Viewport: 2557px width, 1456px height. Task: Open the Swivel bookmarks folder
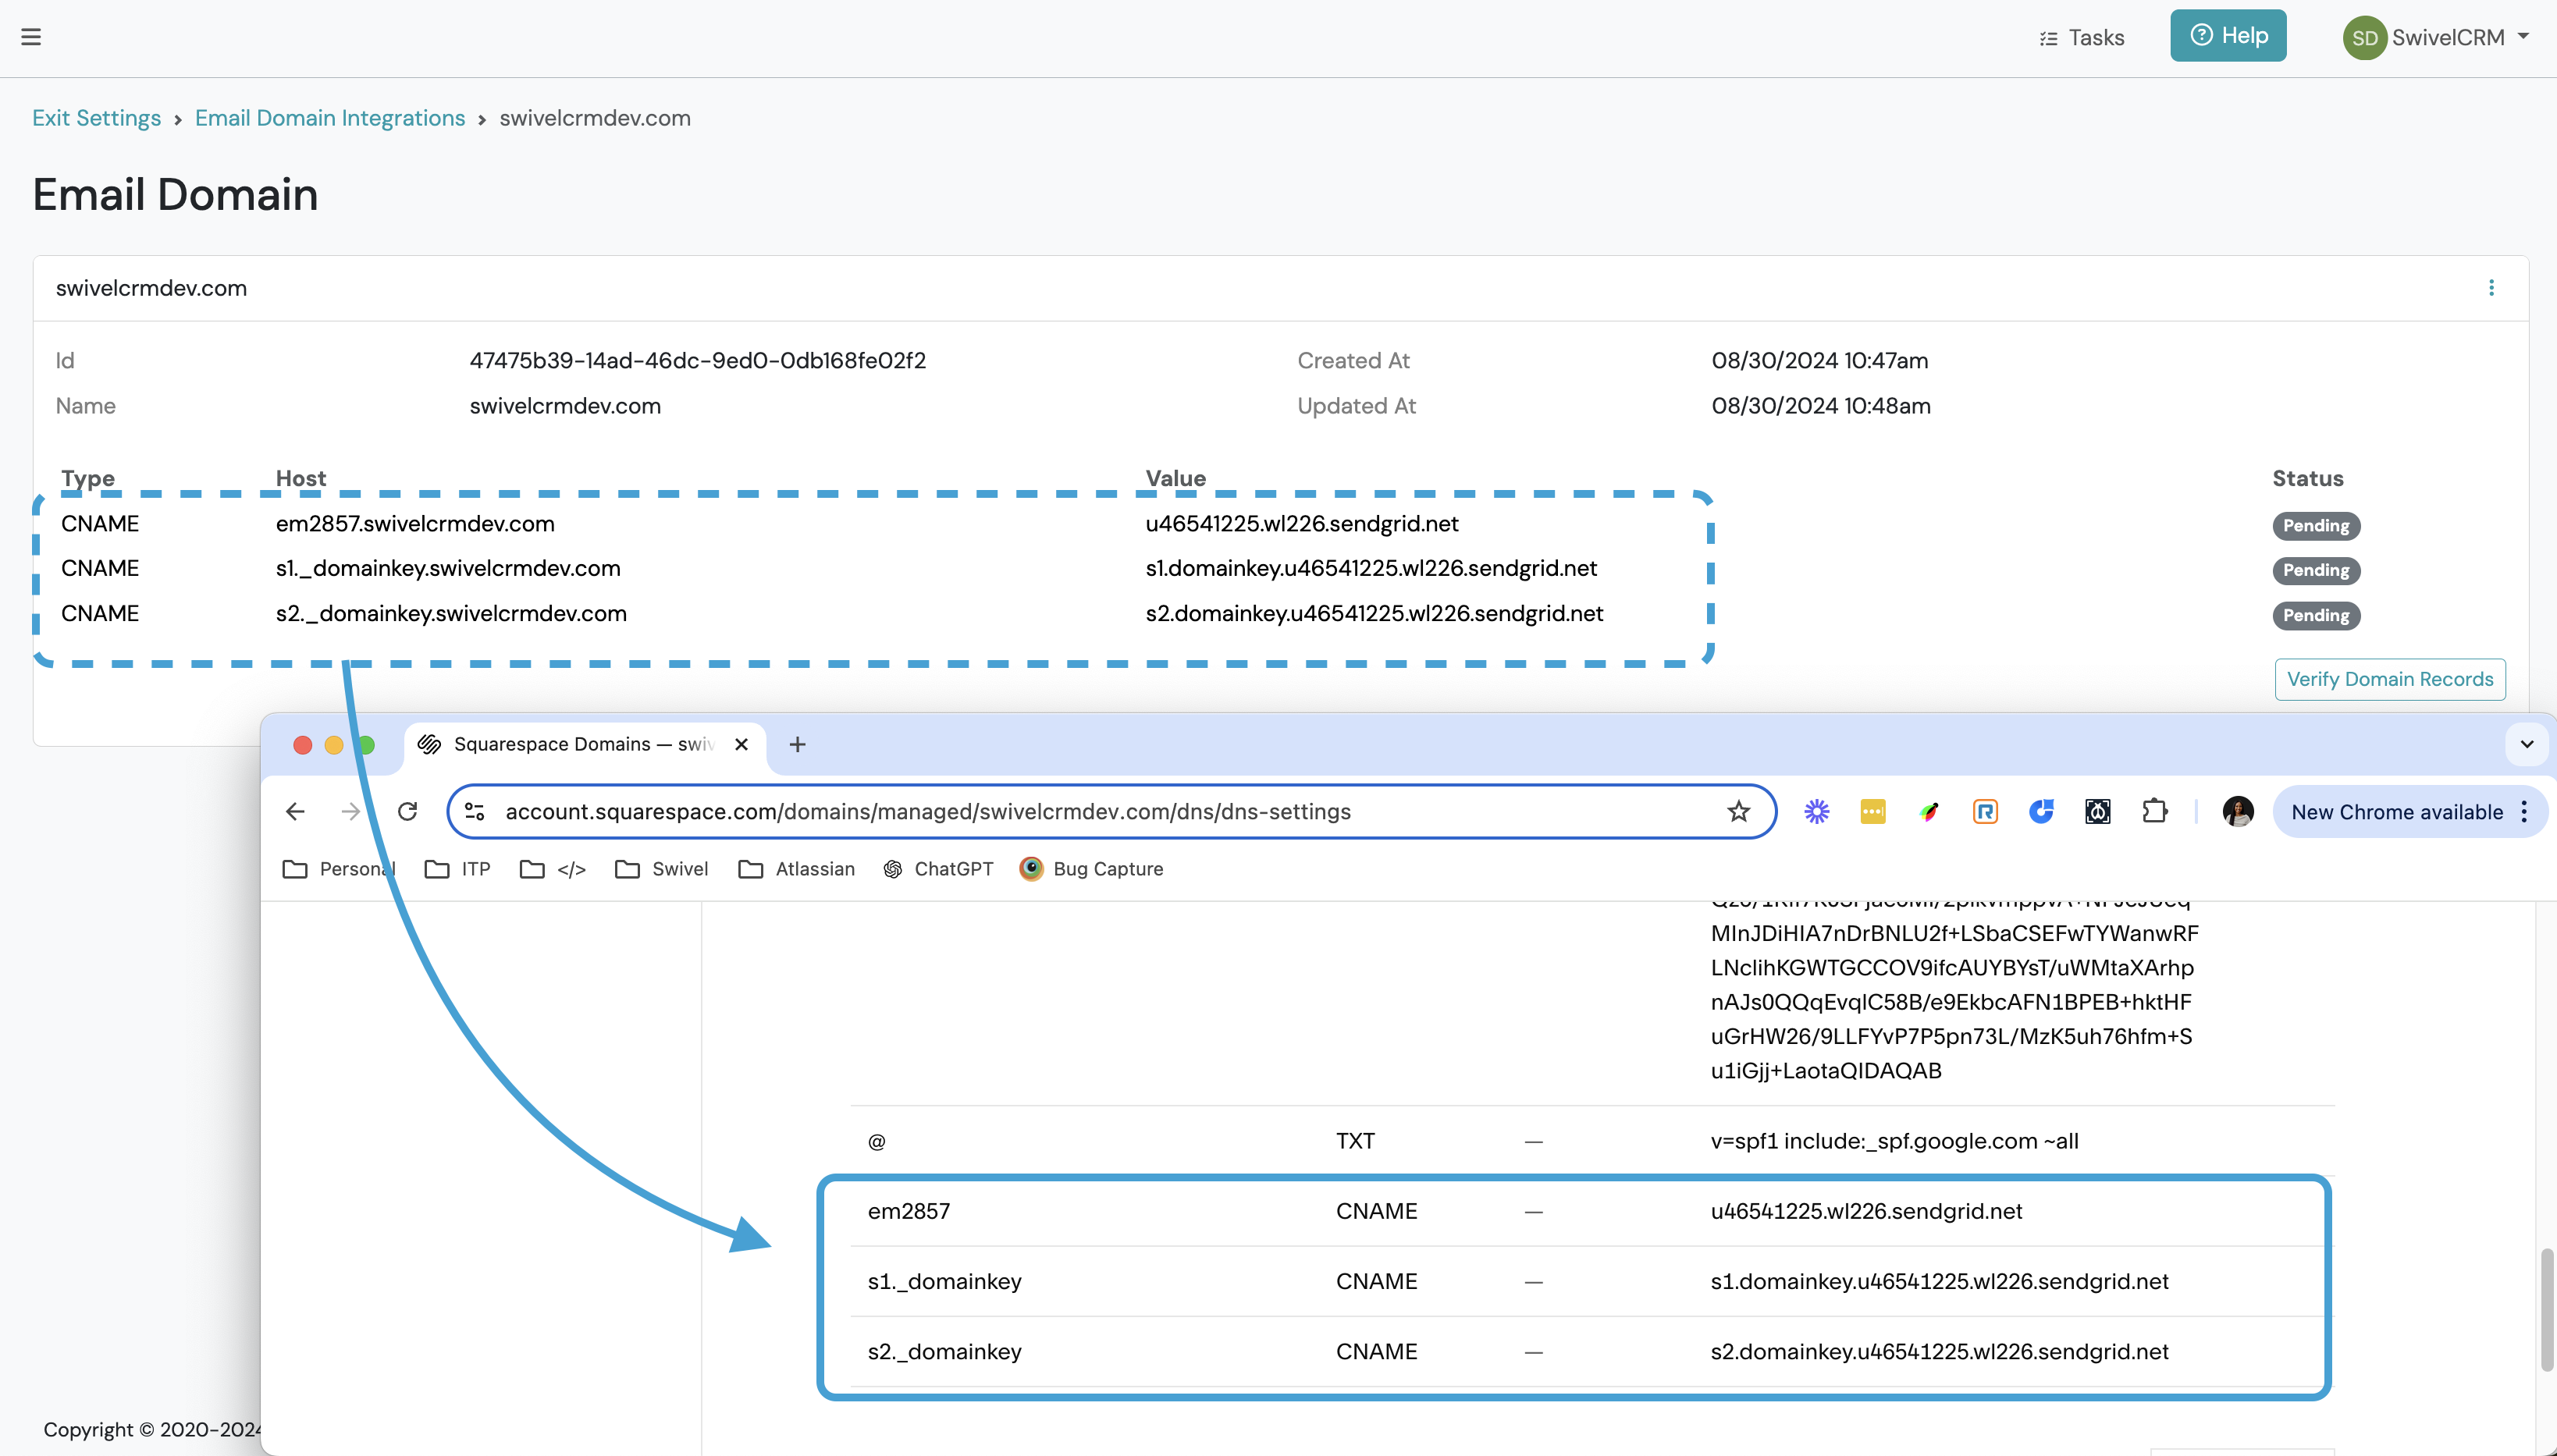point(662,869)
